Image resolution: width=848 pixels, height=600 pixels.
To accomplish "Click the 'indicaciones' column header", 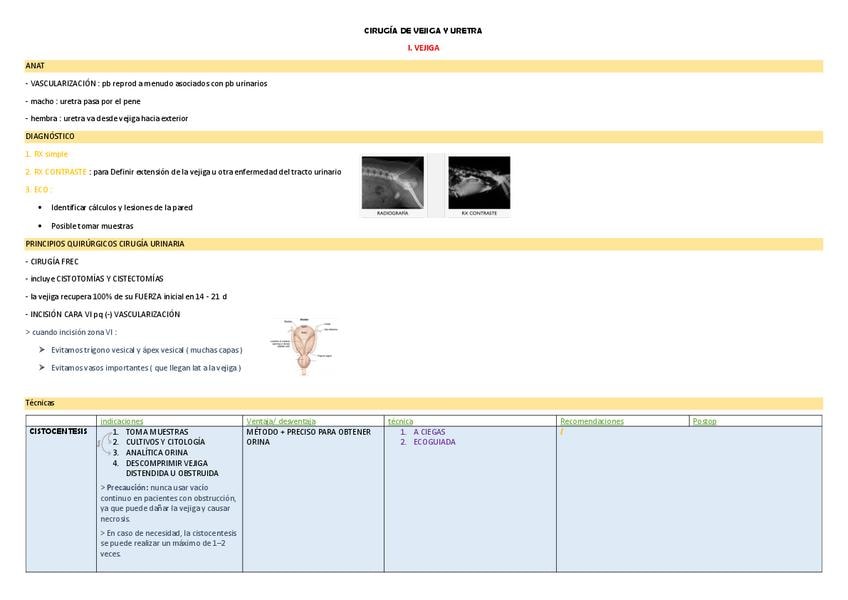I will pyautogui.click(x=122, y=421).
